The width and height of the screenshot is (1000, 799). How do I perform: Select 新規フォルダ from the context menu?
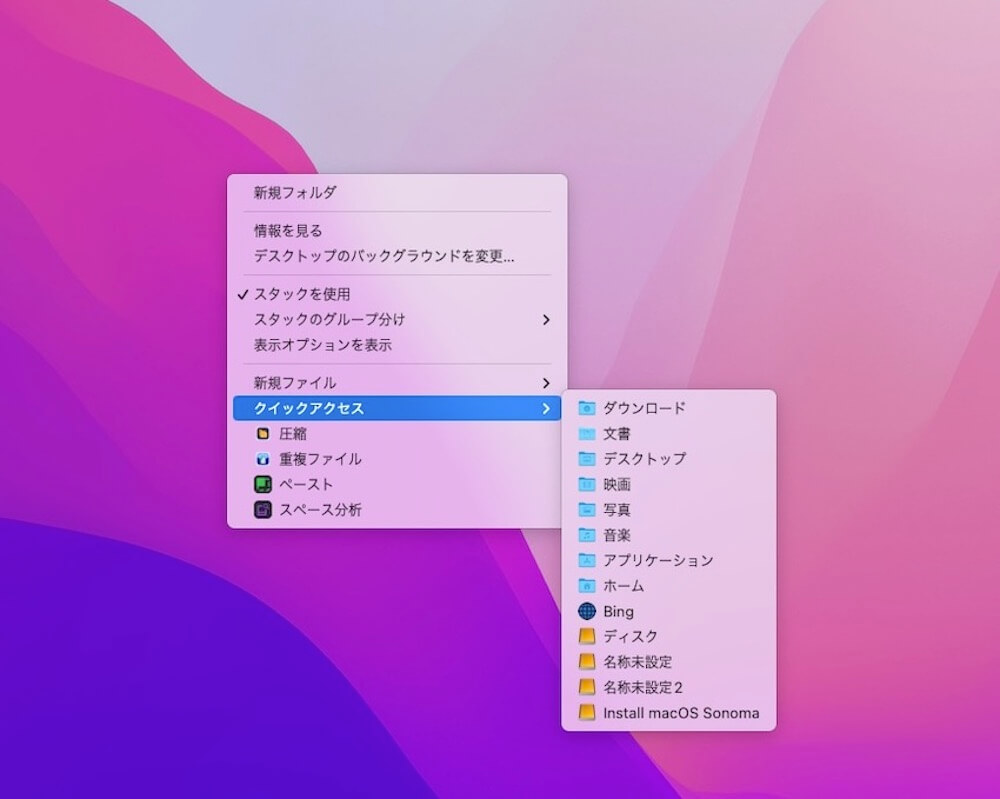pyautogui.click(x=295, y=193)
